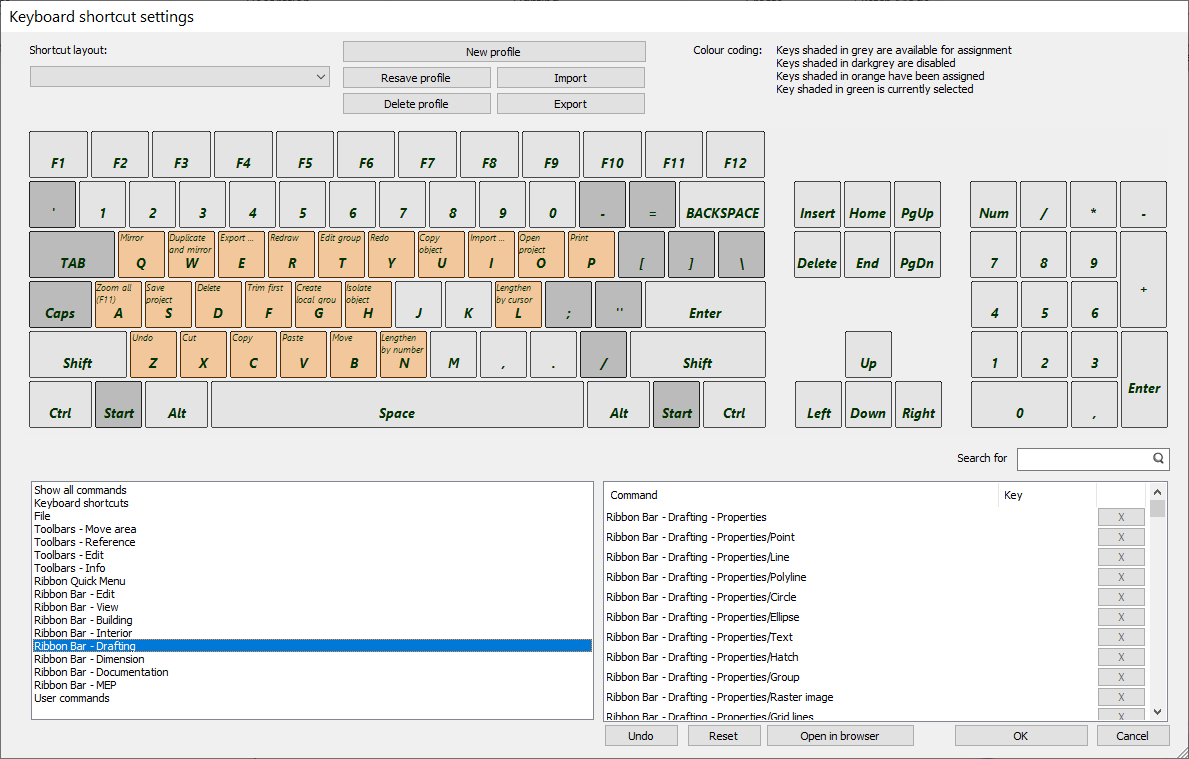Select the unassigned J key

[419, 304]
